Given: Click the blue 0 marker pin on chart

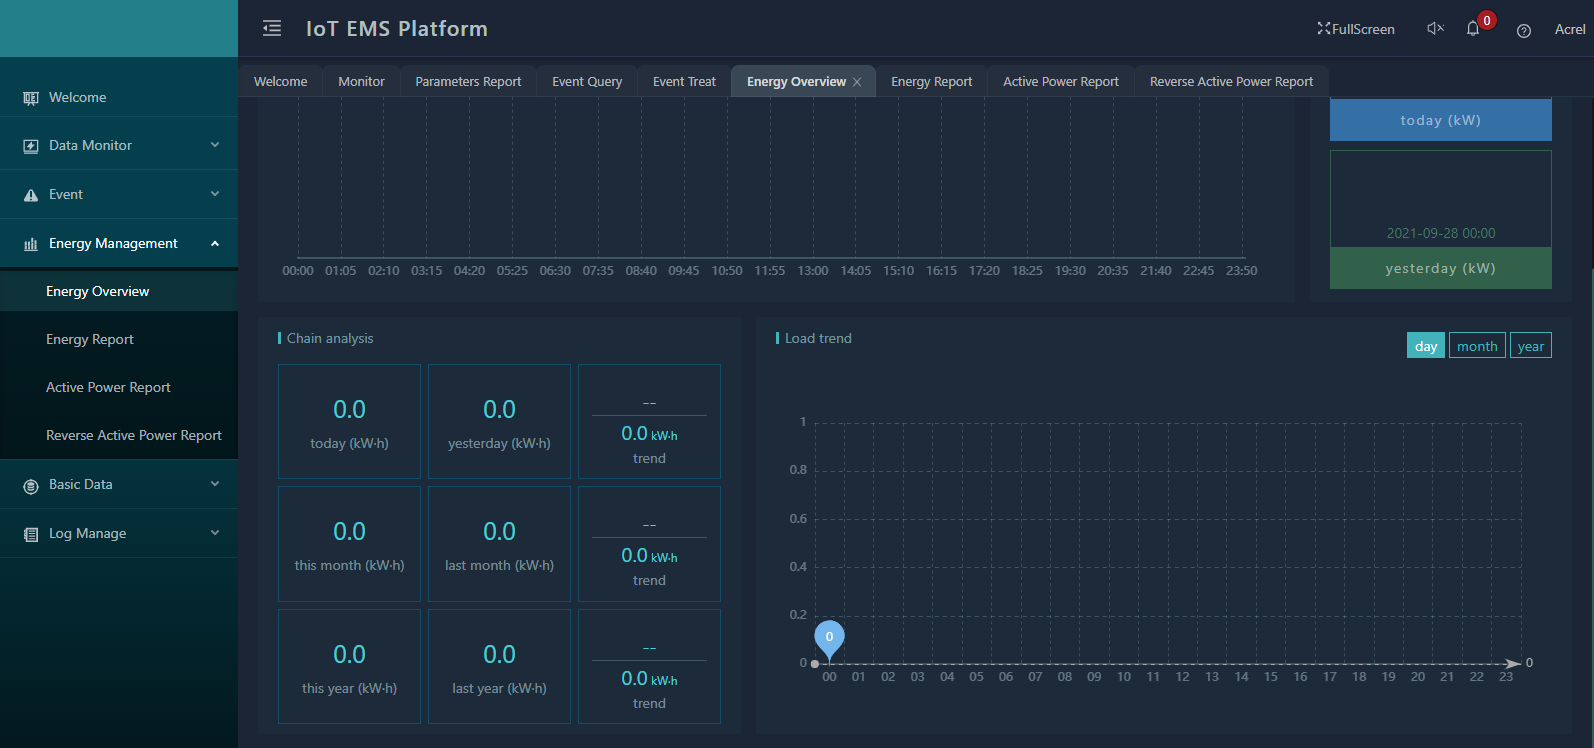Looking at the screenshot, I should coord(829,638).
